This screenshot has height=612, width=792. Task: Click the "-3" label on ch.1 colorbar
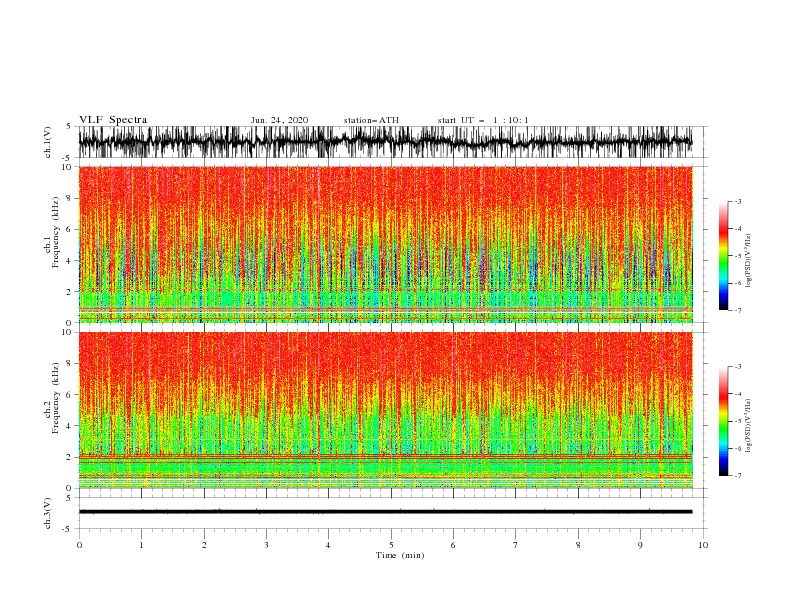point(738,201)
